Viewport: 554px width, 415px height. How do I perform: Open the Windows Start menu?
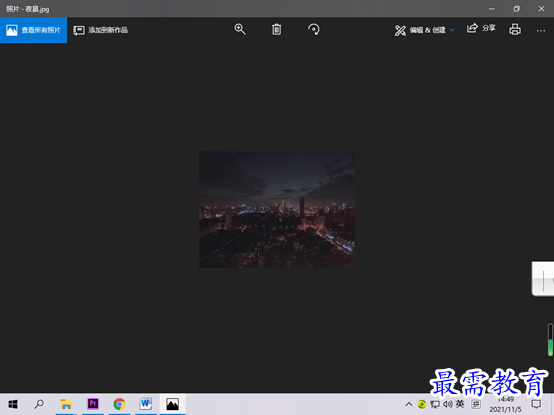point(13,404)
